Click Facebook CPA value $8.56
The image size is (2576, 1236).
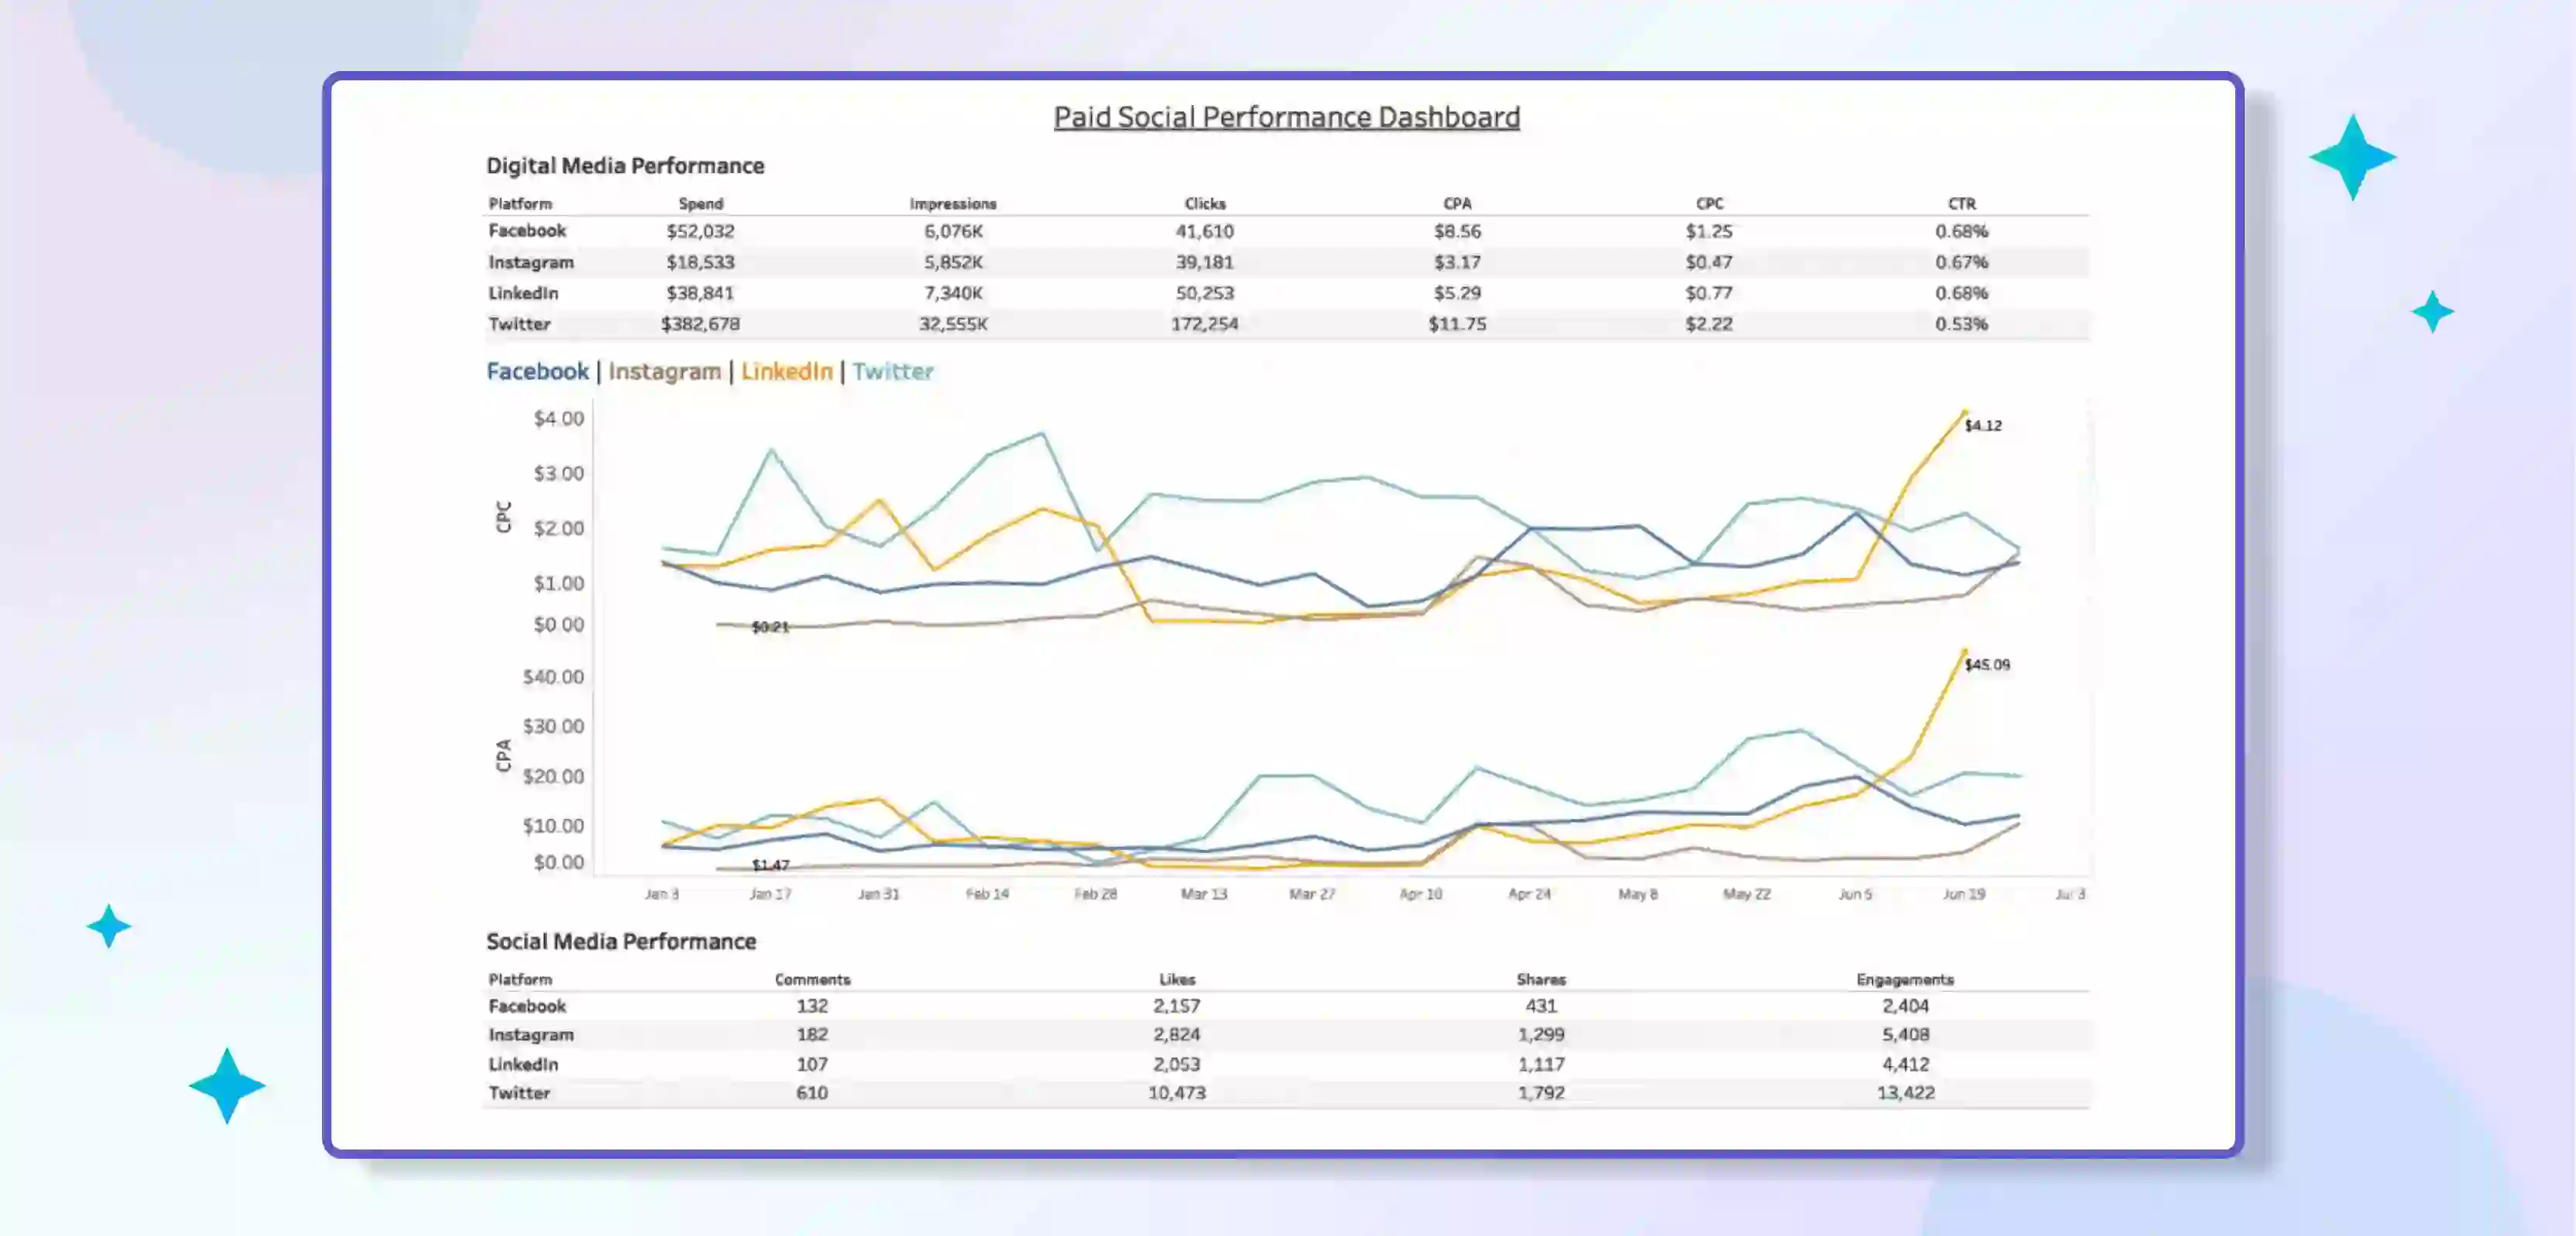click(1458, 231)
